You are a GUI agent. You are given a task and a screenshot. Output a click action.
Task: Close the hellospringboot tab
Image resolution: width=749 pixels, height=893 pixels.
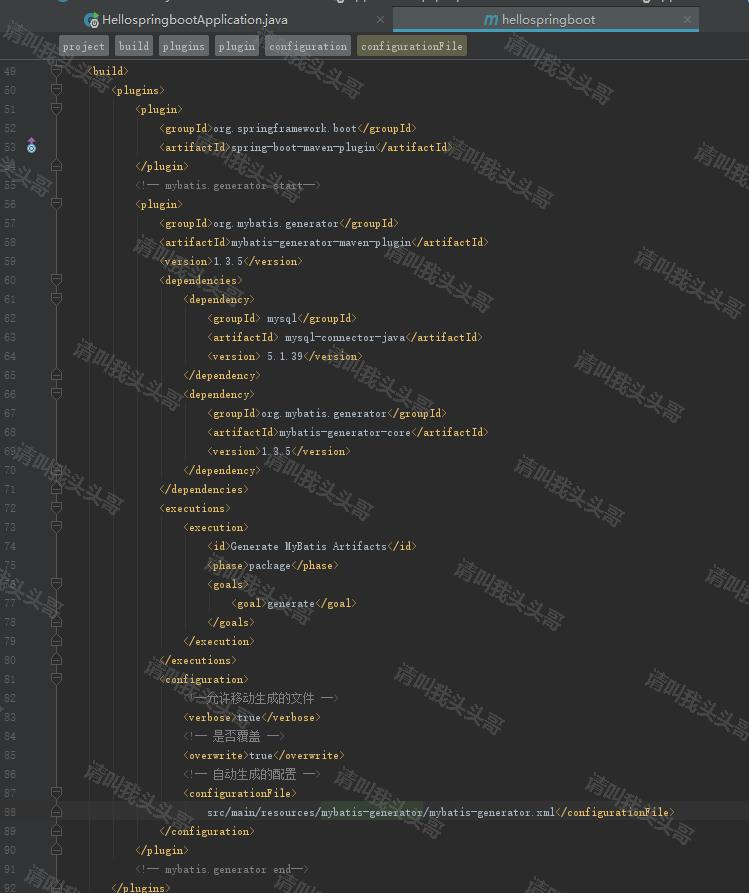tap(687, 20)
